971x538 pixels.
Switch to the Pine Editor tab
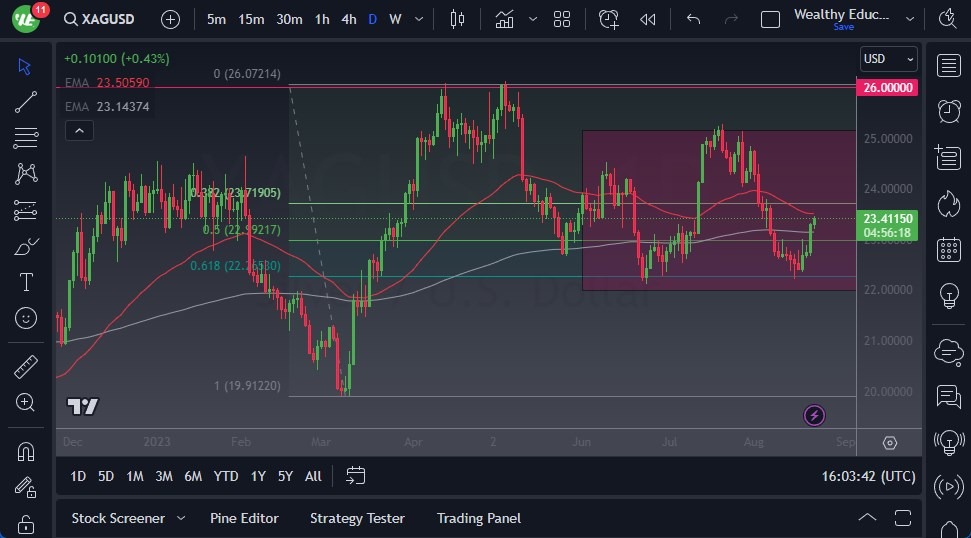coord(244,518)
